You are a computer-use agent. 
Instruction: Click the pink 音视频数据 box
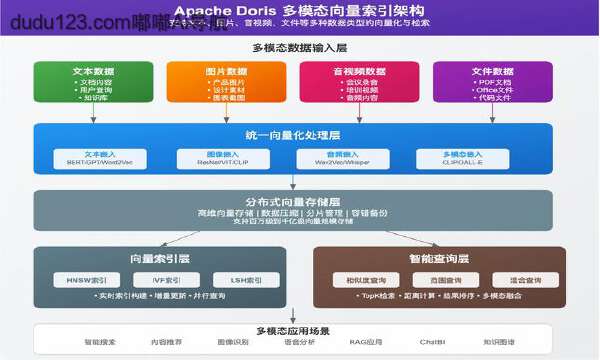point(359,82)
